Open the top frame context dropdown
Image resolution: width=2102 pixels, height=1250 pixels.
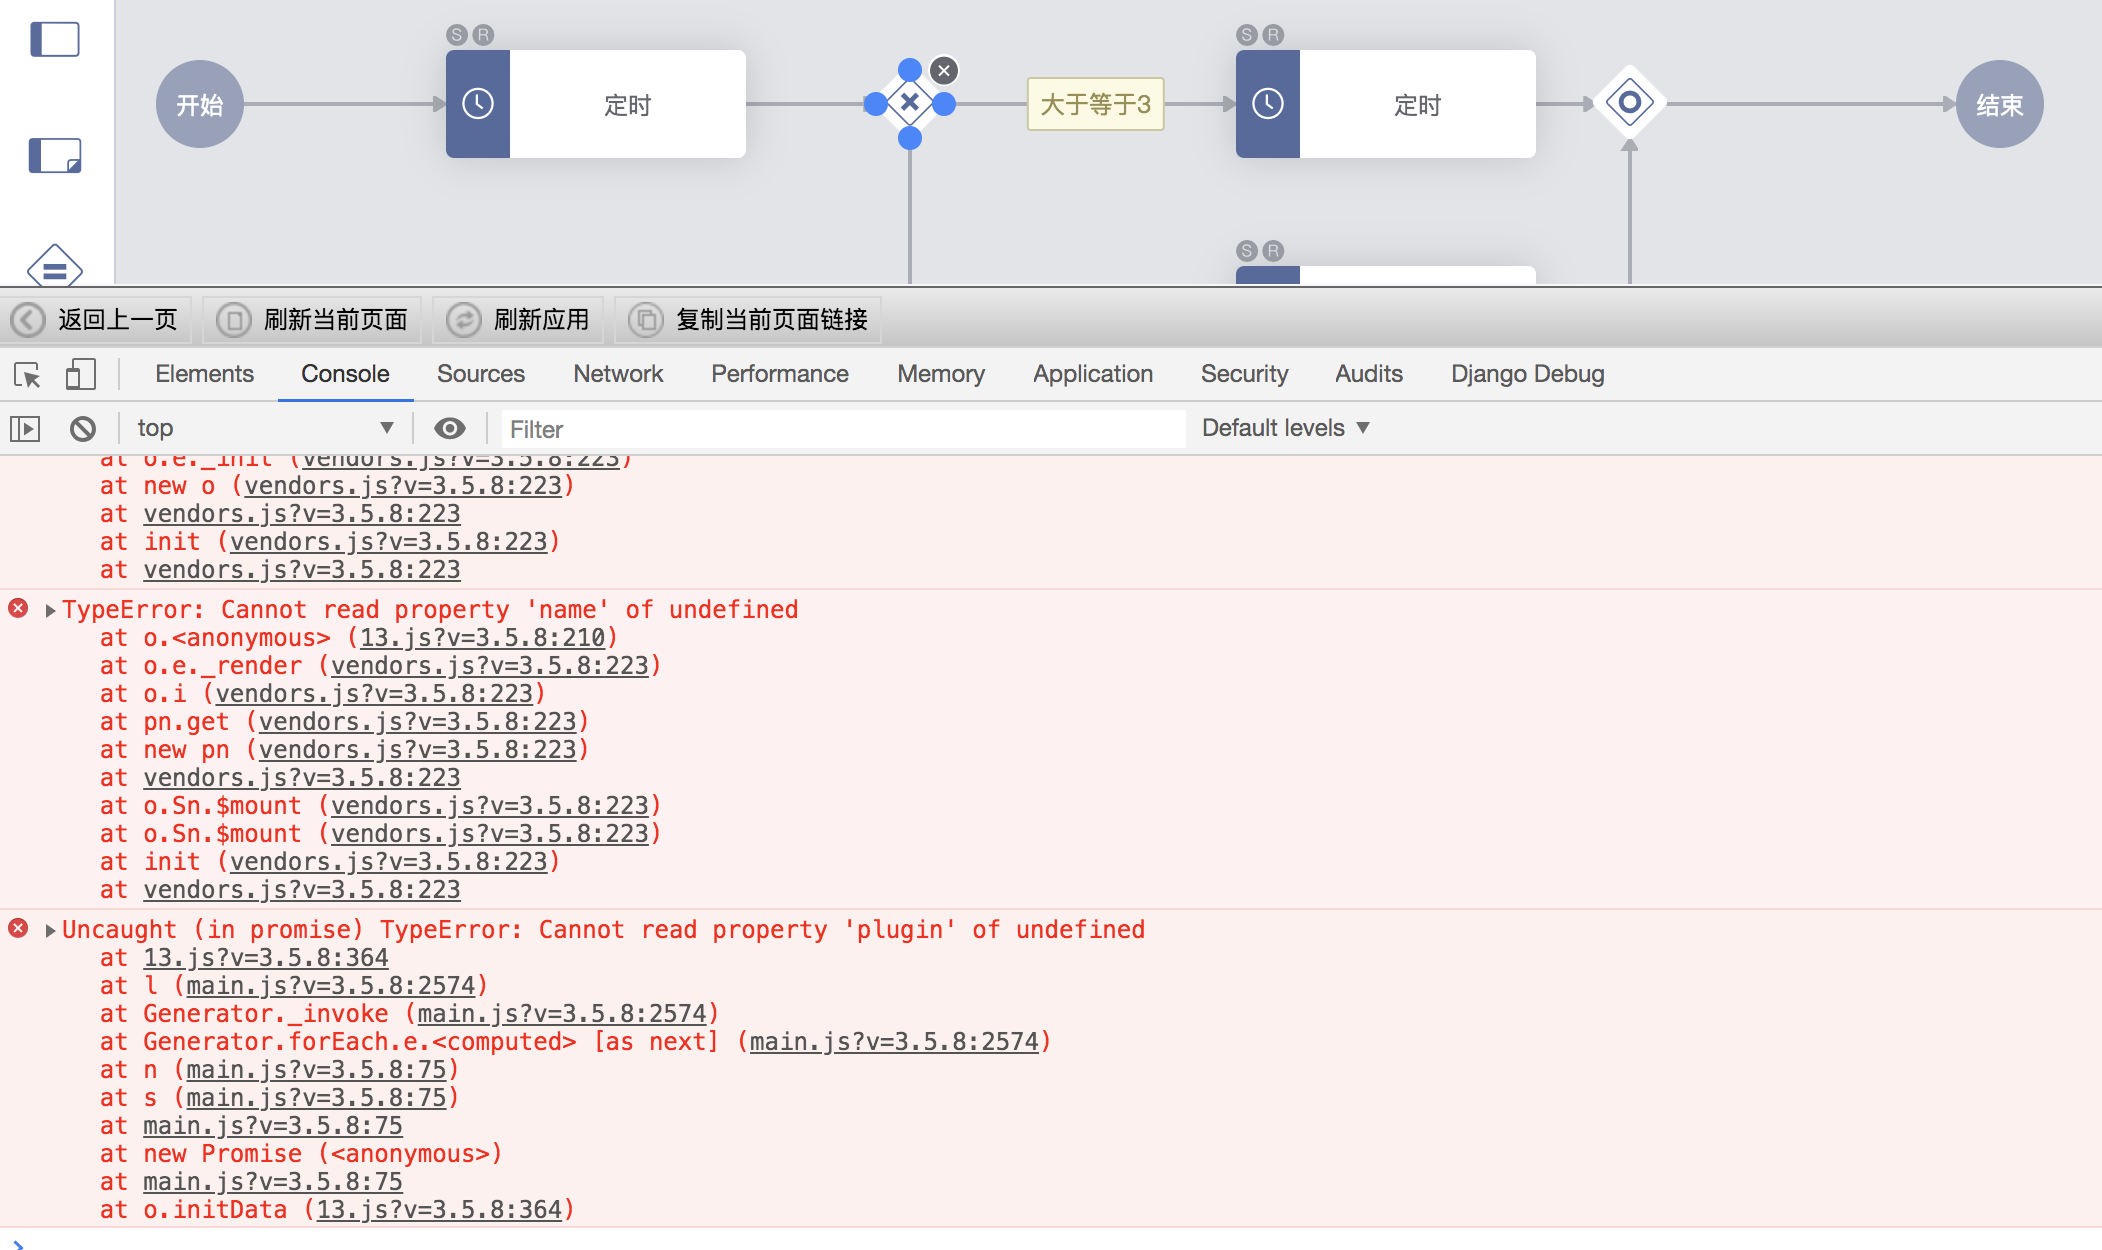(263, 427)
